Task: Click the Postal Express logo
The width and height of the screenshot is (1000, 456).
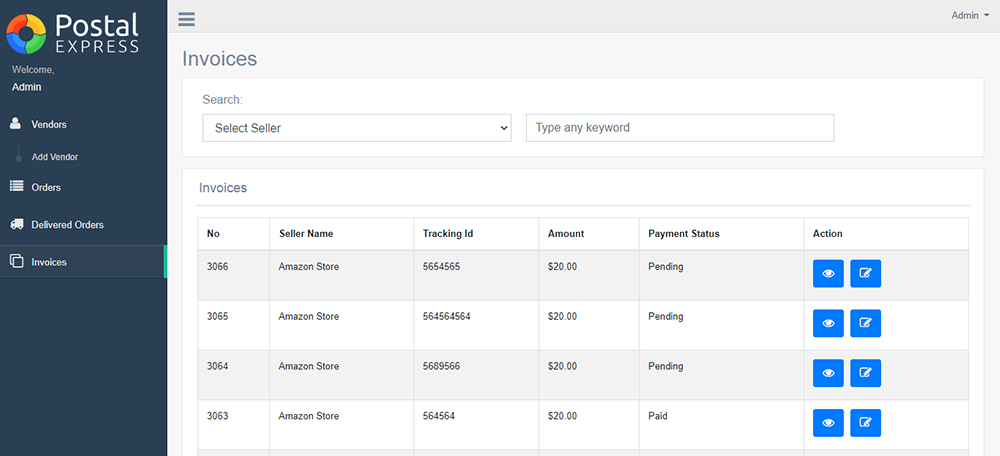Action: (73, 33)
